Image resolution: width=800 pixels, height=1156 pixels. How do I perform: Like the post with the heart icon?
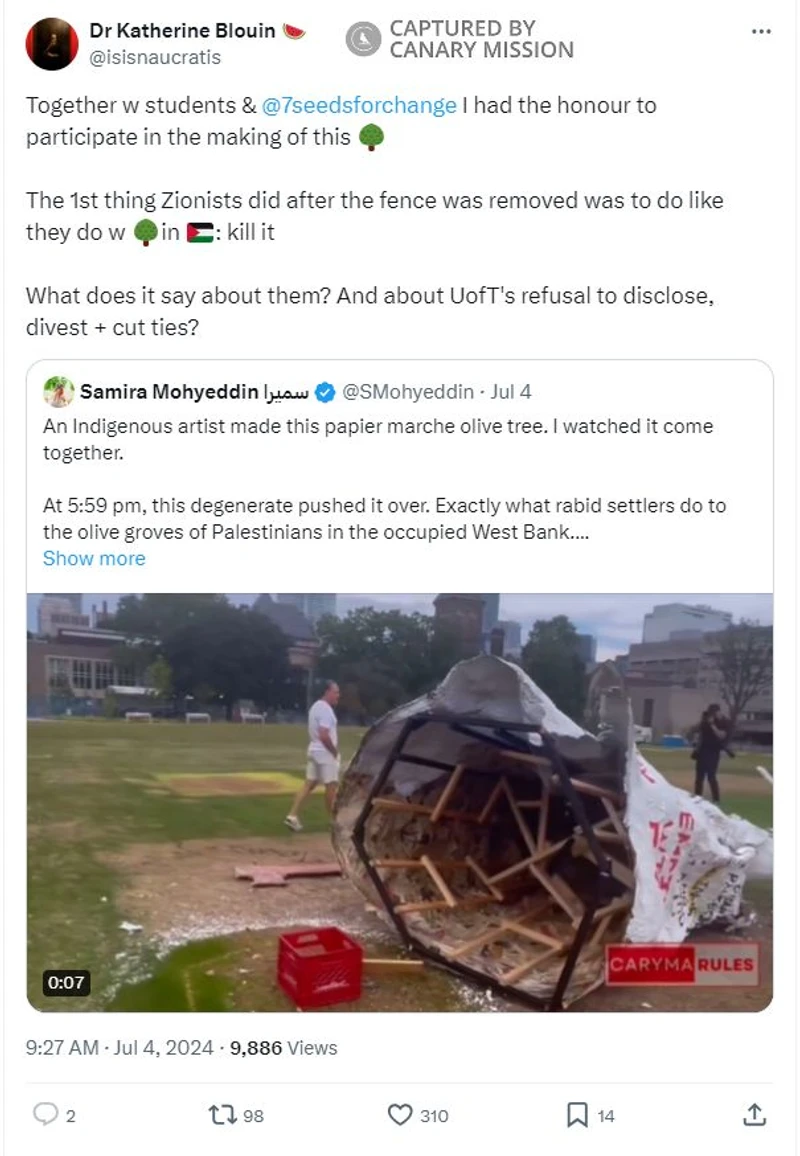coord(400,1115)
